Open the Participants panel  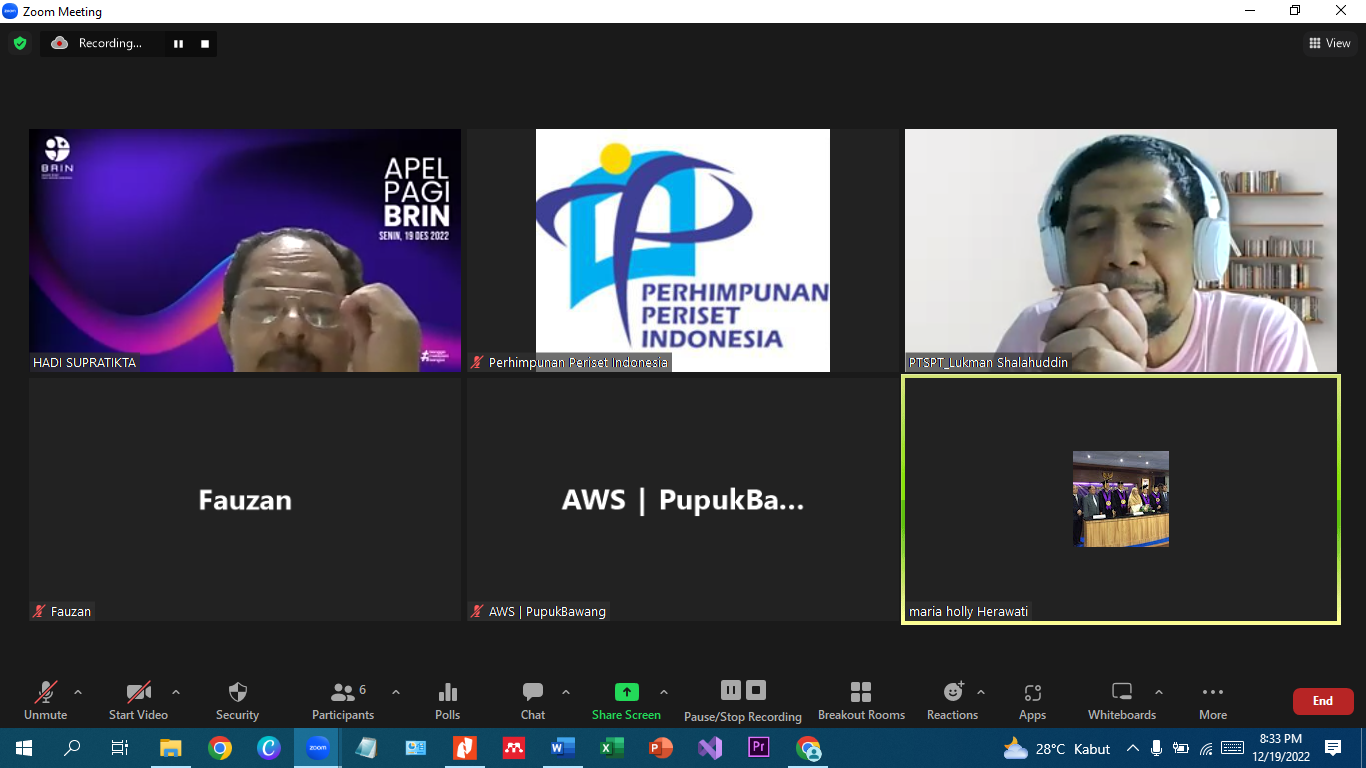[343, 700]
